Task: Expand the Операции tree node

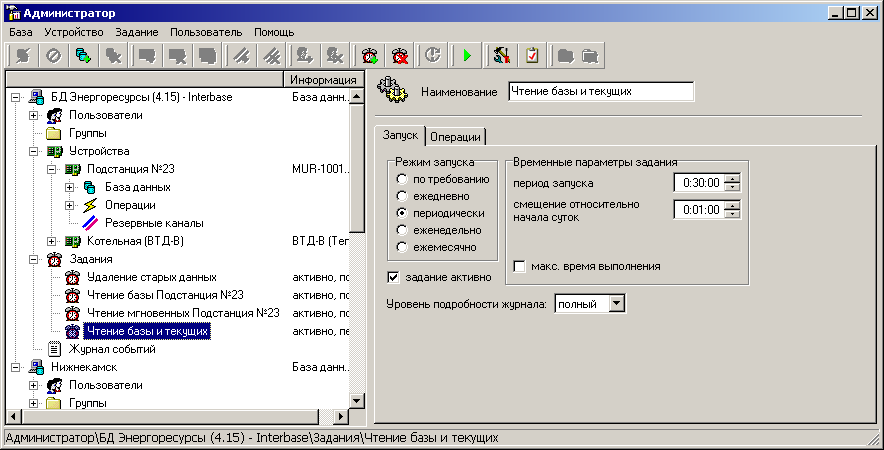Action: click(x=70, y=206)
